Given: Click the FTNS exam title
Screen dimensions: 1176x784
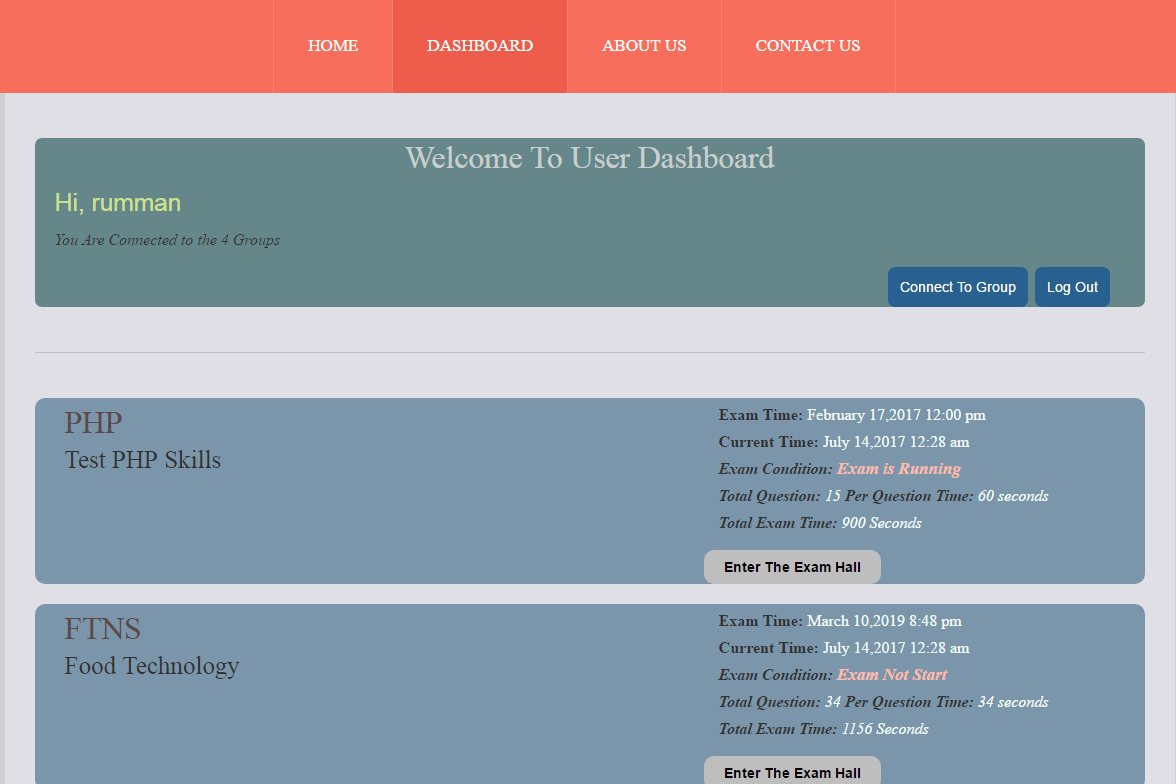Looking at the screenshot, I should (x=102, y=629).
